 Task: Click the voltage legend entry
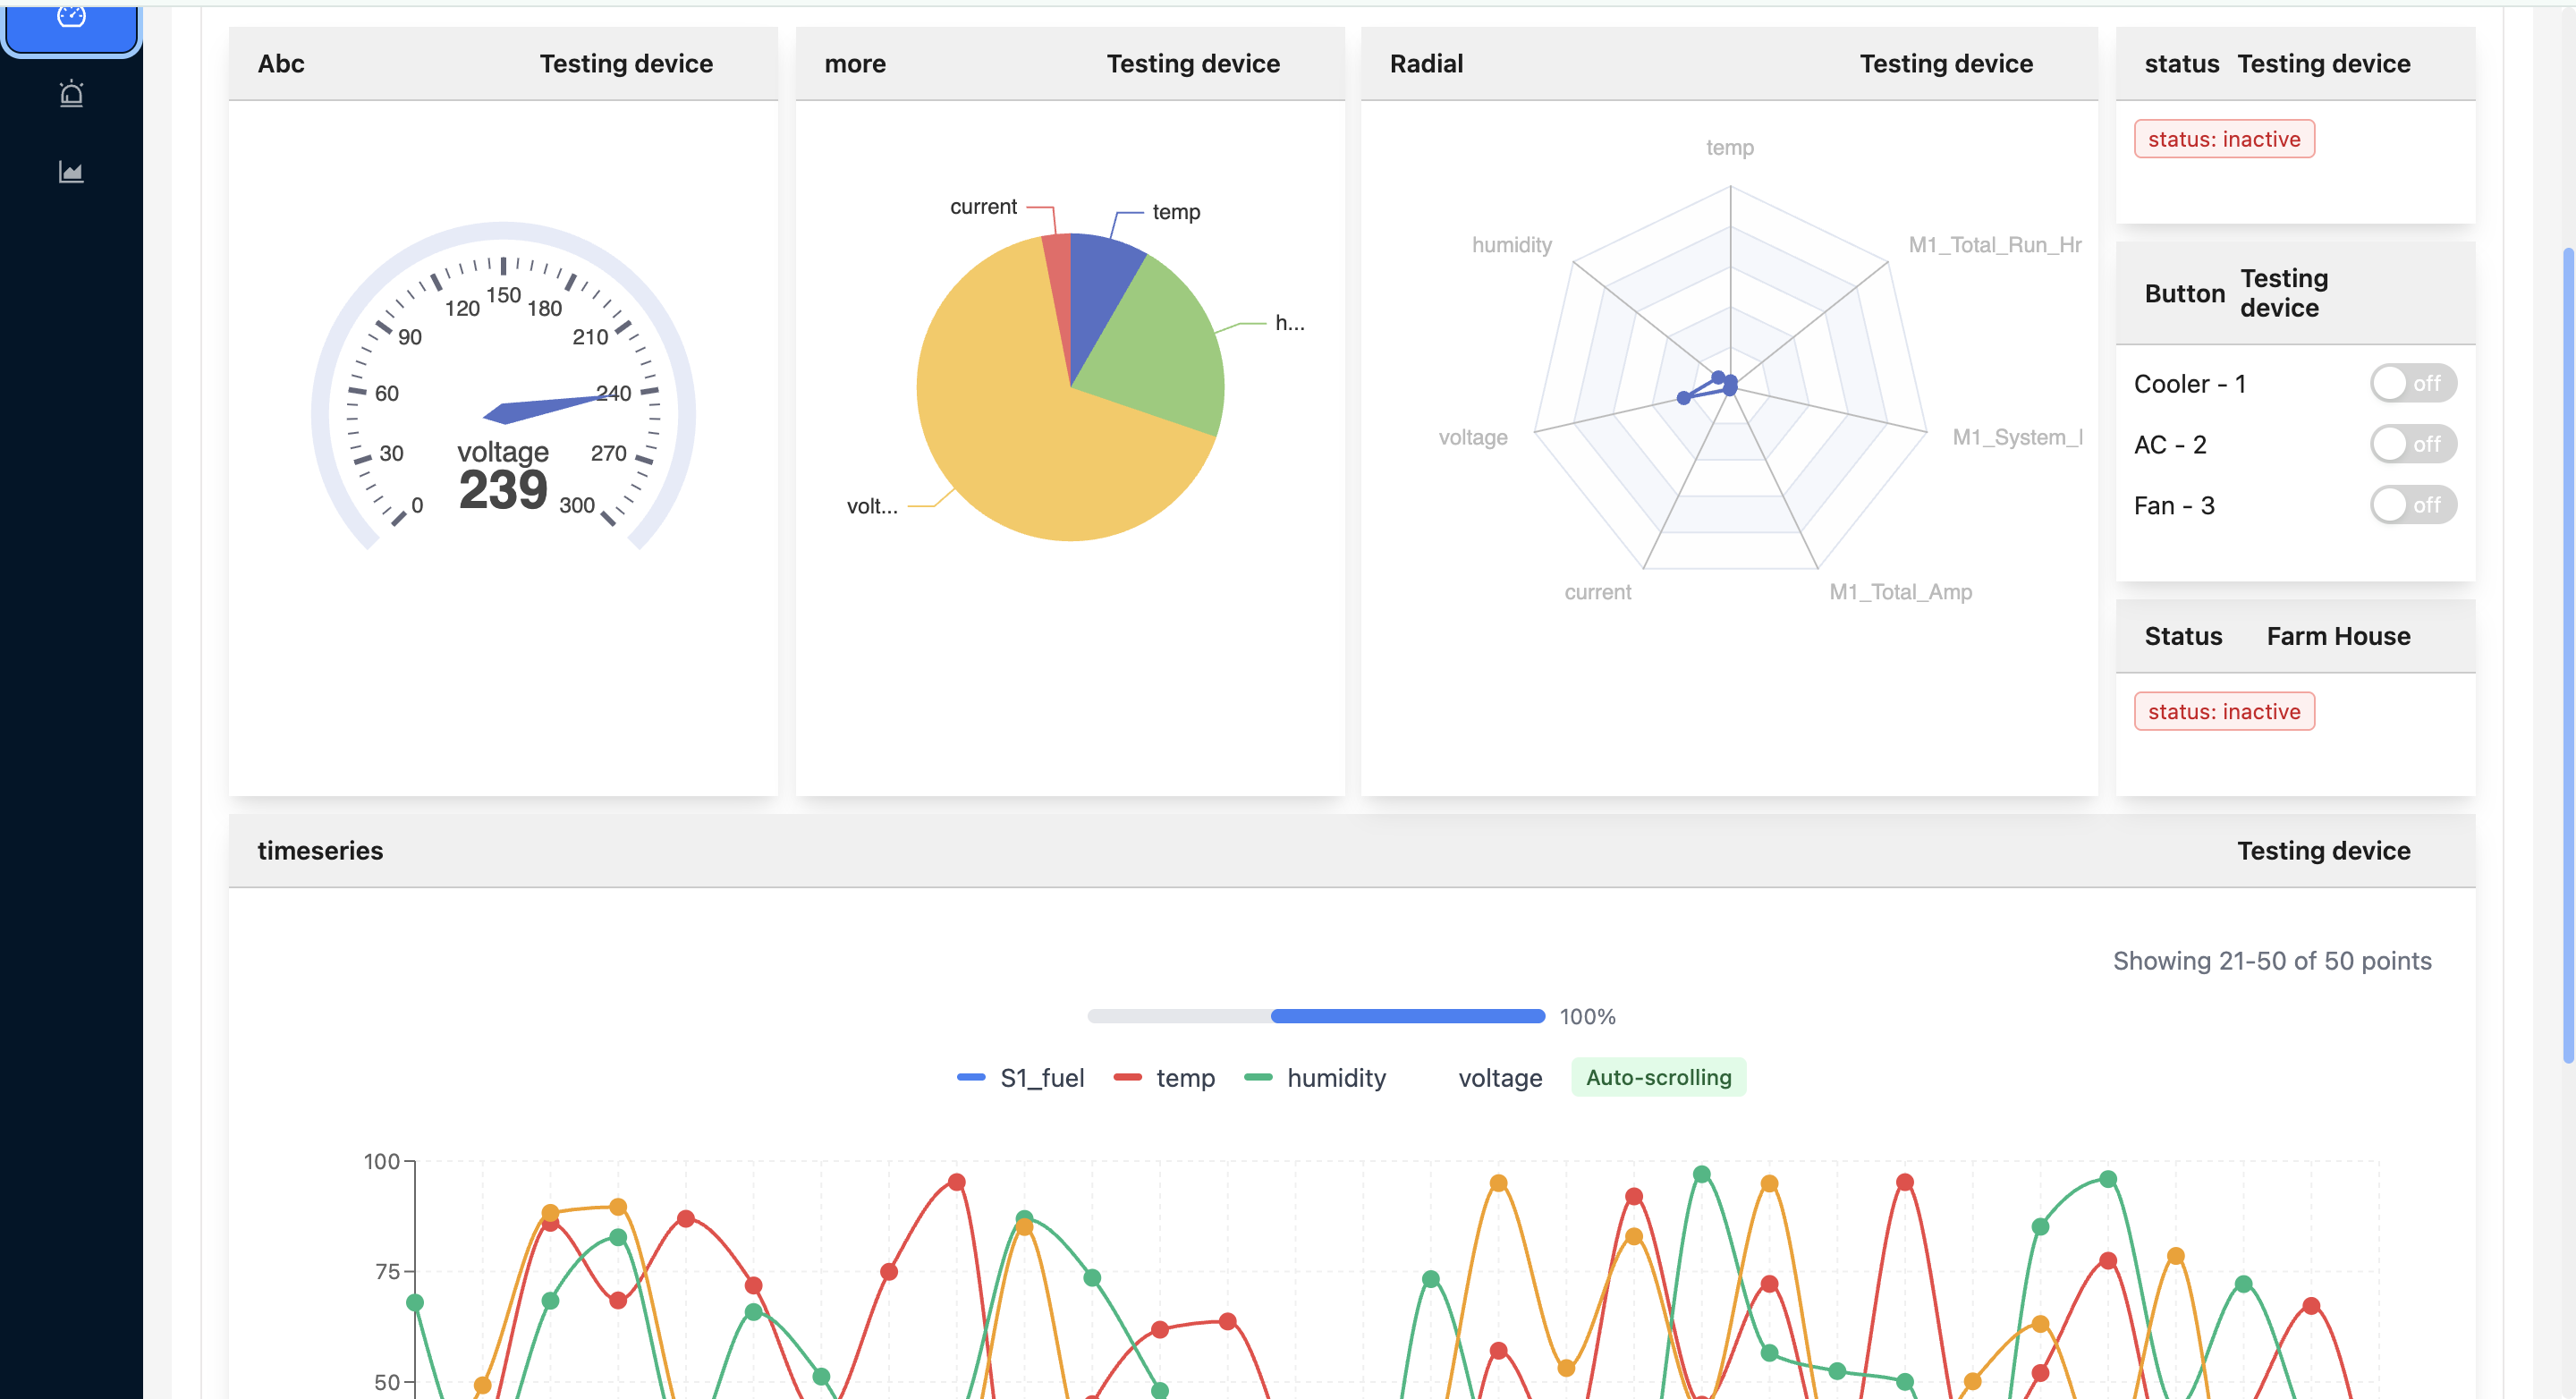(1499, 1078)
